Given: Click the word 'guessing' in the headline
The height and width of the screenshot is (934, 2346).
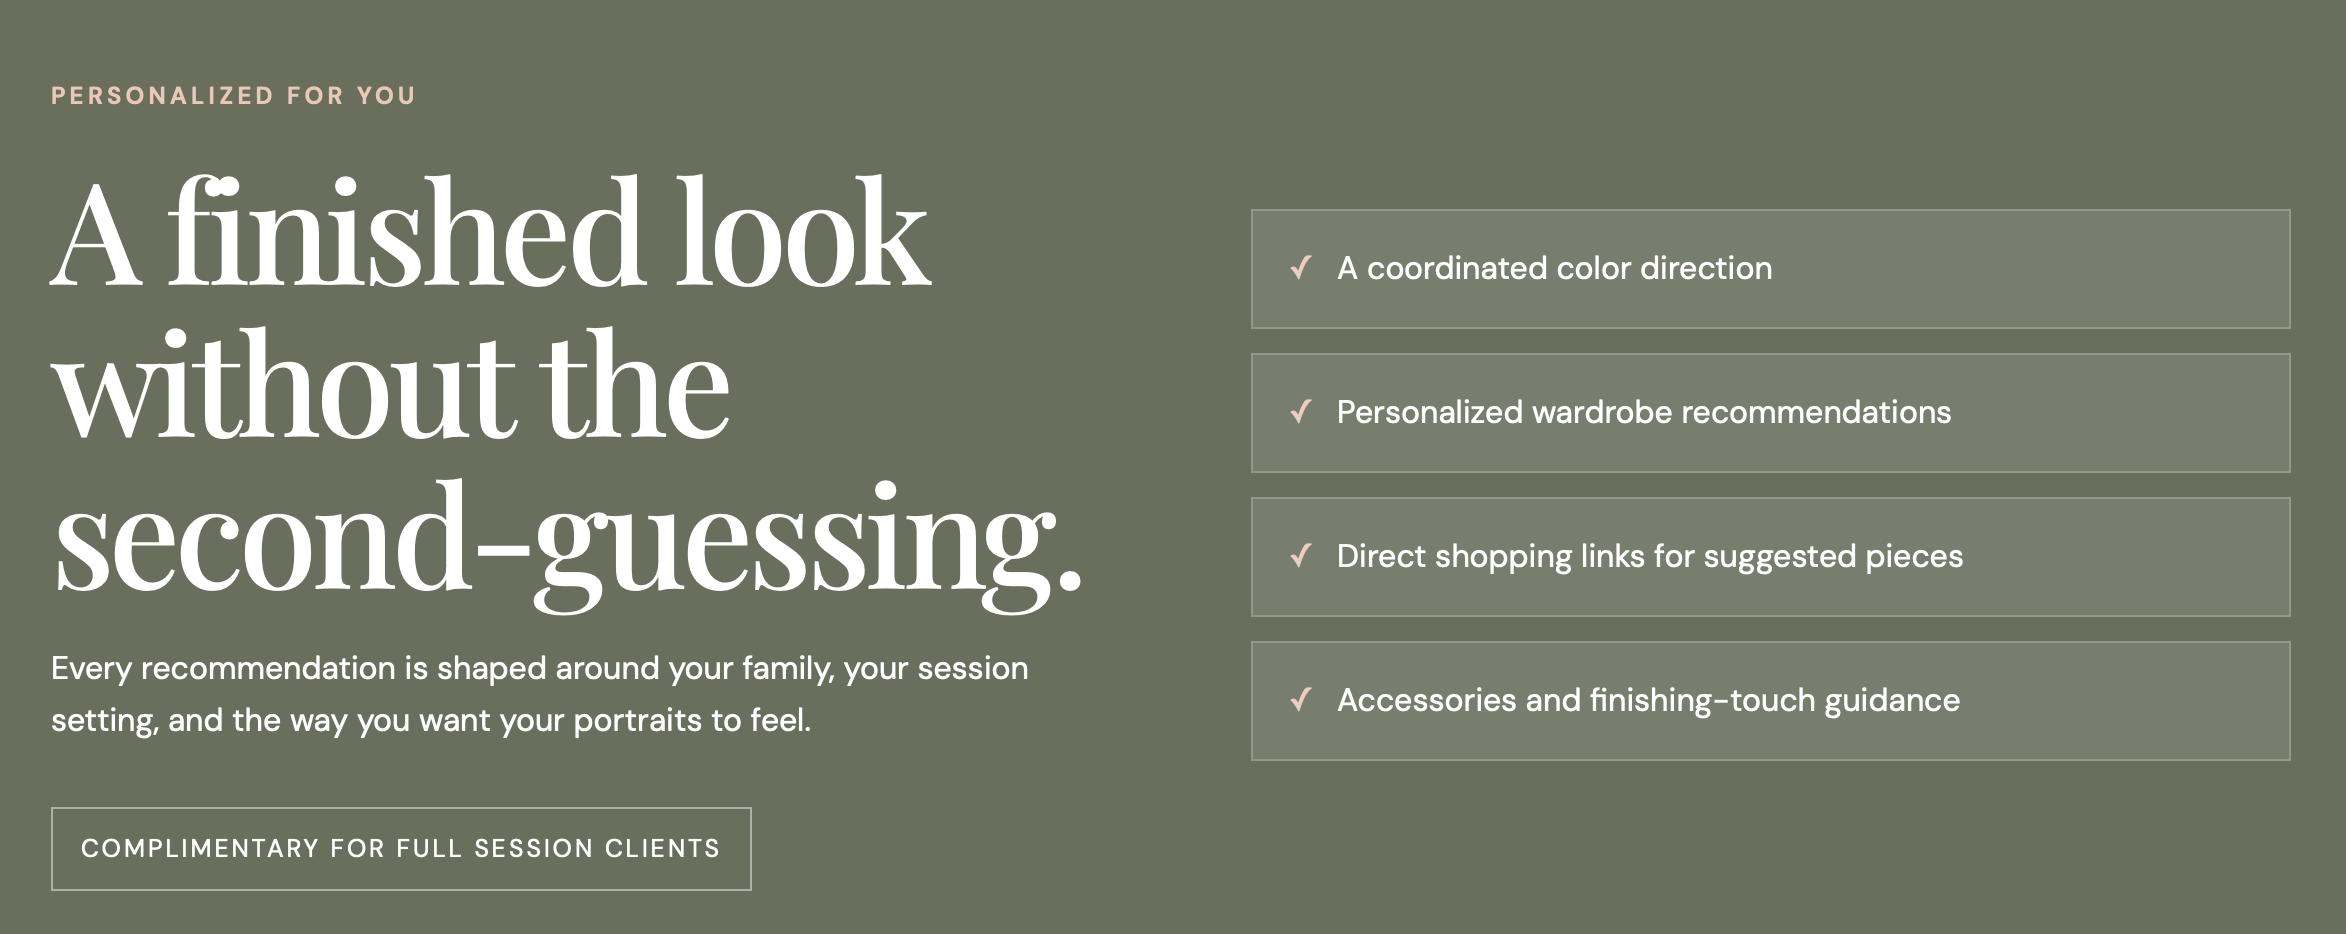Looking at the screenshot, I should click(x=795, y=545).
